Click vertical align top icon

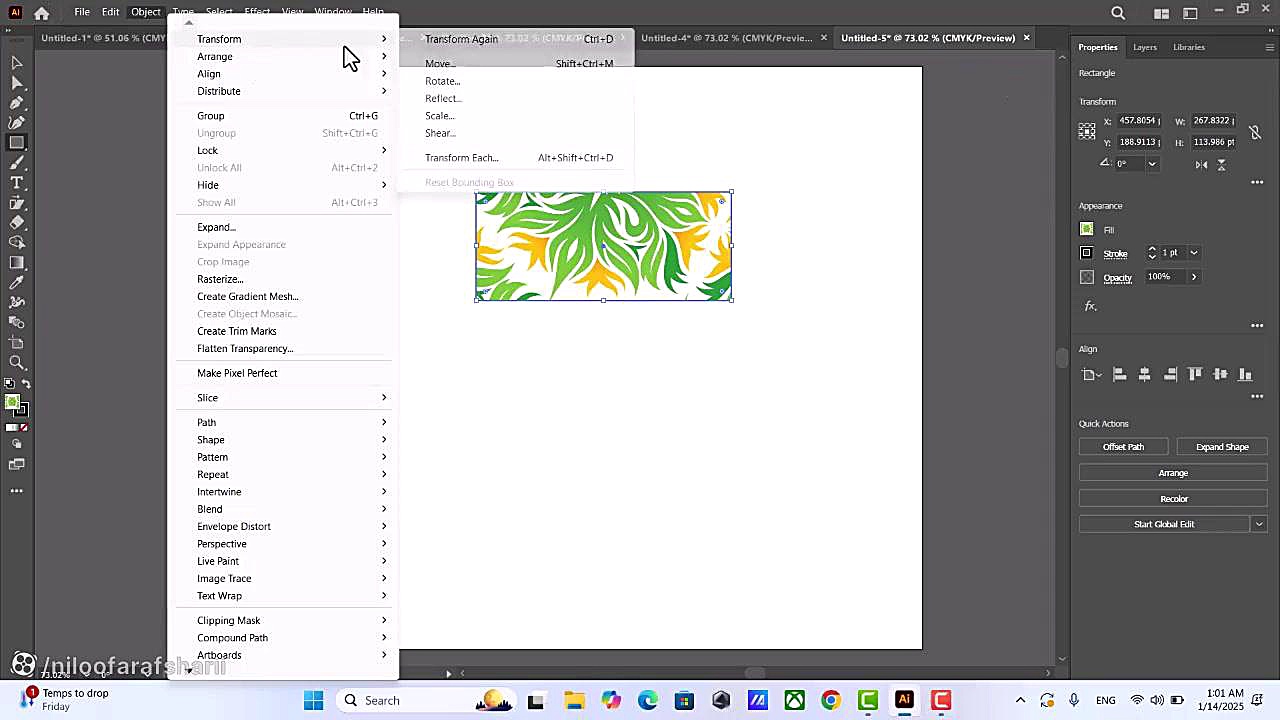pos(1195,374)
